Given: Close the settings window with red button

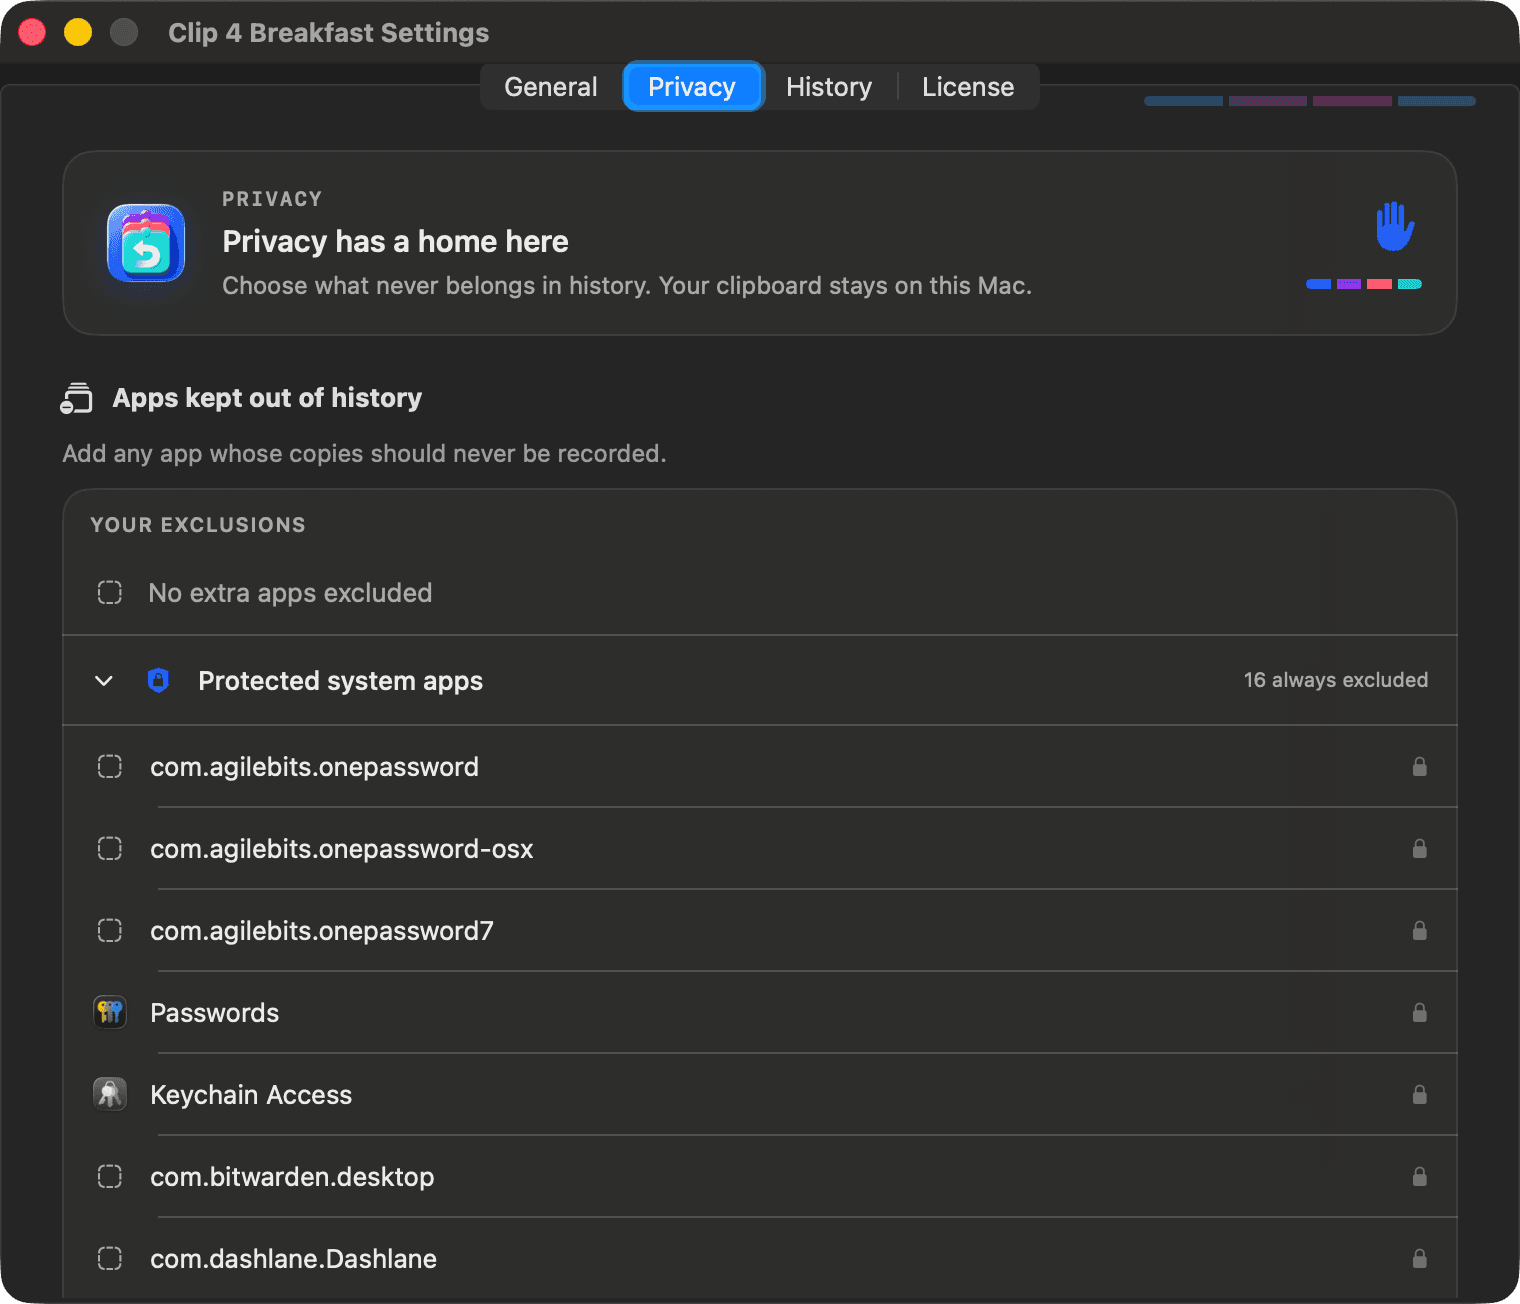Looking at the screenshot, I should coord(32,32).
